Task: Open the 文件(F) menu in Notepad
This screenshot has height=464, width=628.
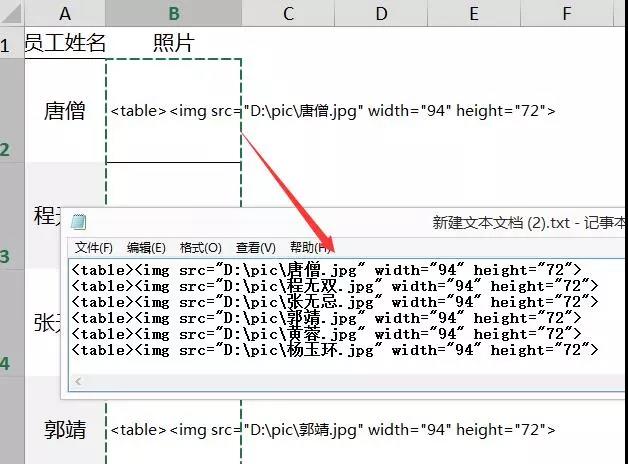Action: tap(94, 248)
